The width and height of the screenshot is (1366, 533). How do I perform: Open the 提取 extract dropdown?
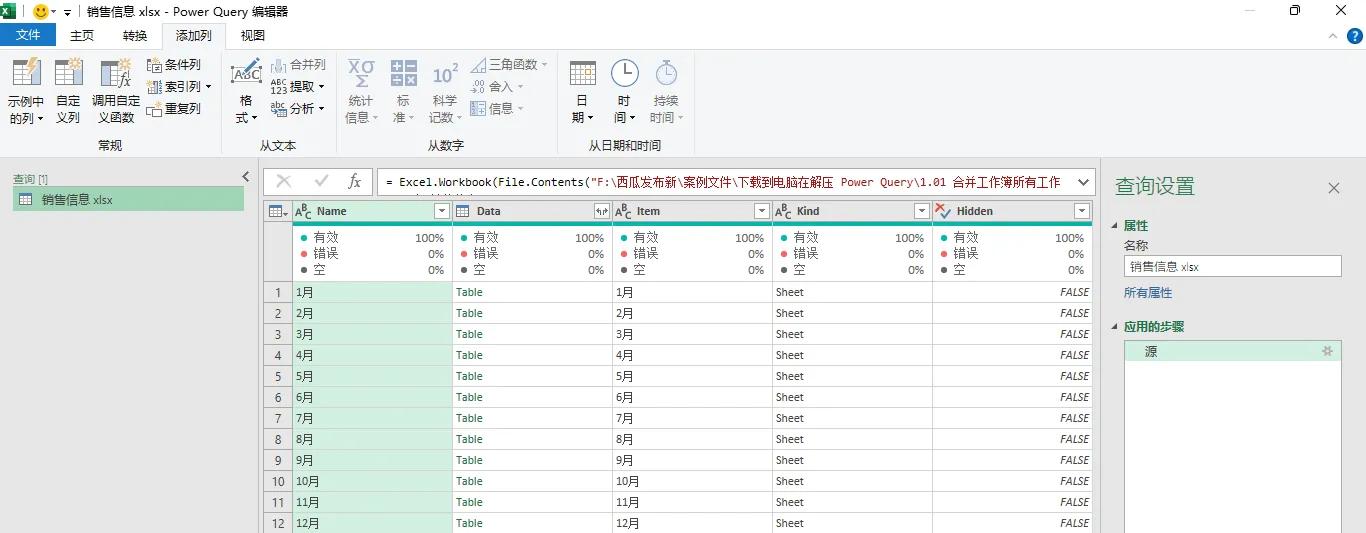pyautogui.click(x=298, y=87)
